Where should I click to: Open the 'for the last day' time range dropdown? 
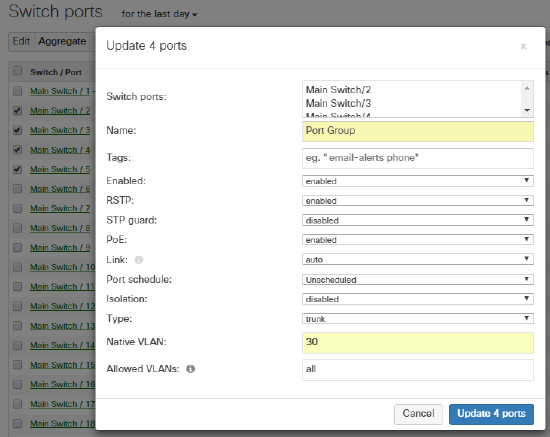159,14
